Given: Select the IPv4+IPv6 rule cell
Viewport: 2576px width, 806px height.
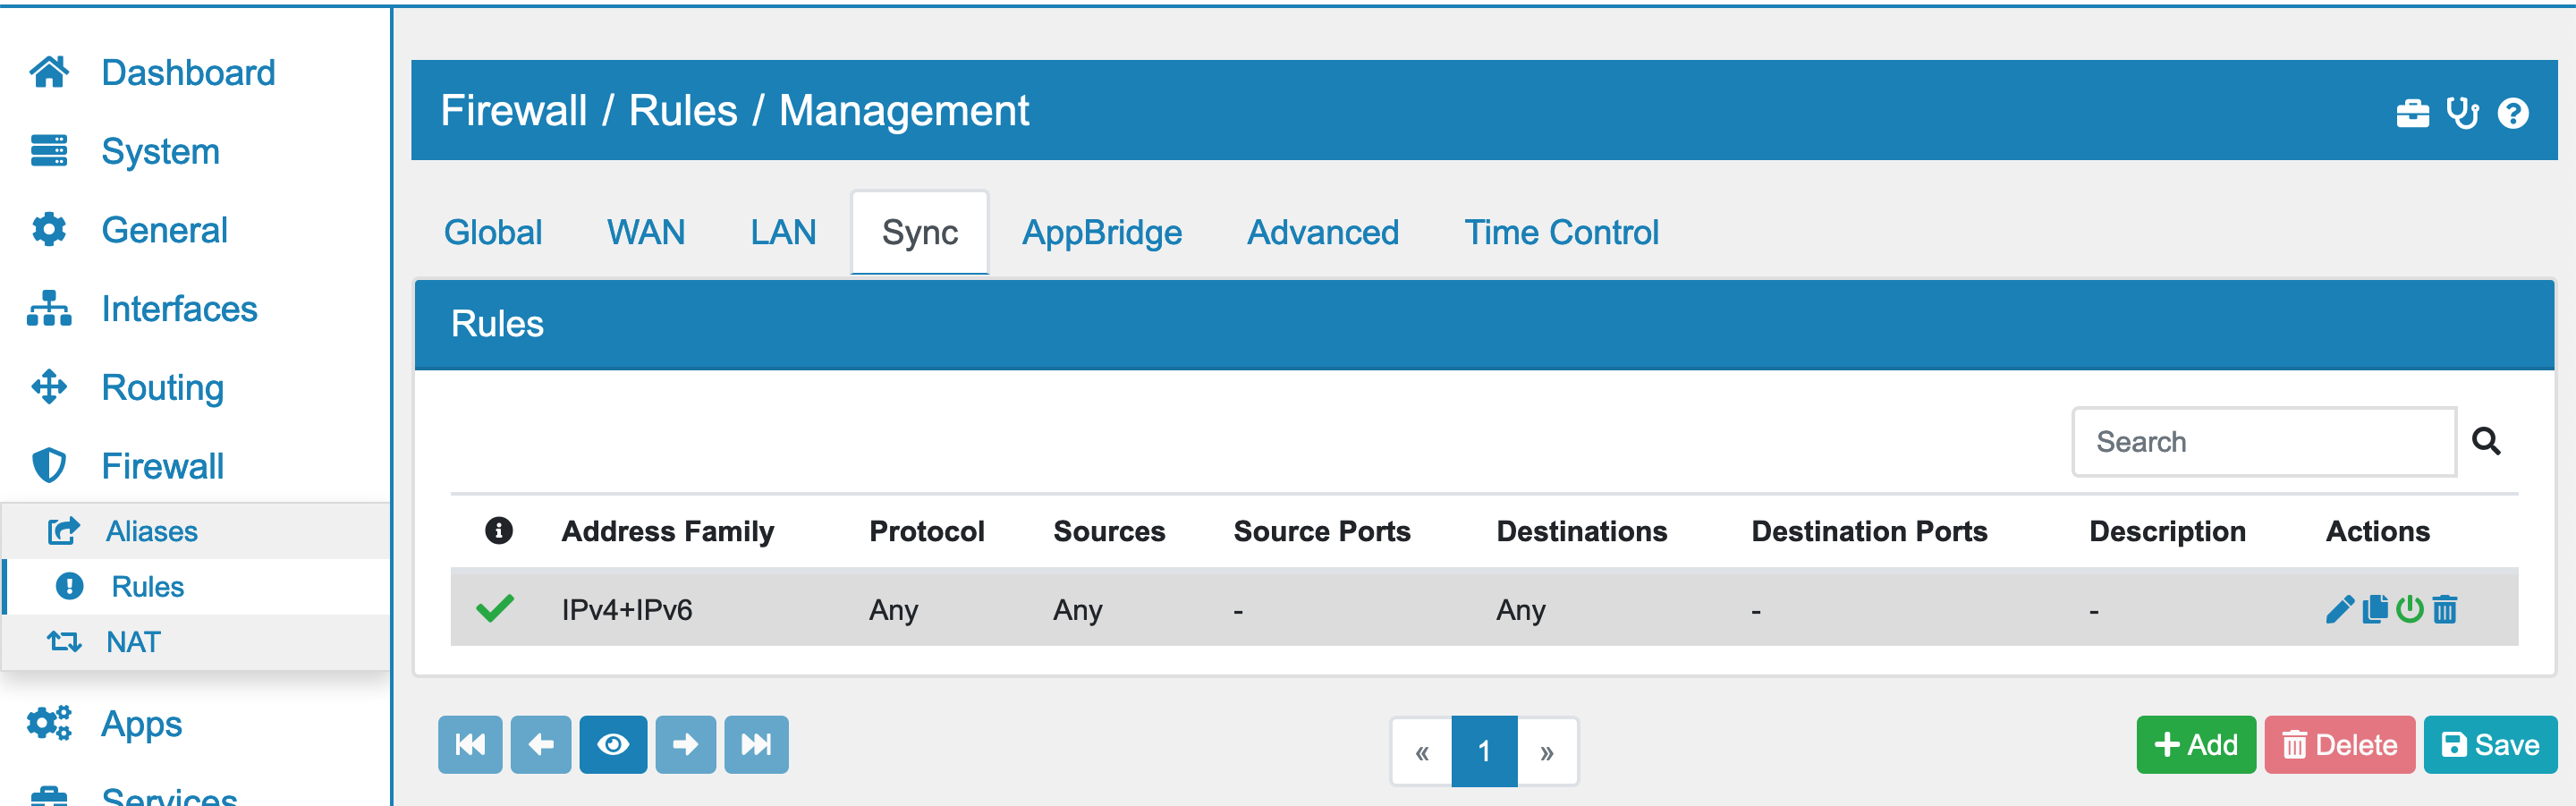Looking at the screenshot, I should pos(626,610).
